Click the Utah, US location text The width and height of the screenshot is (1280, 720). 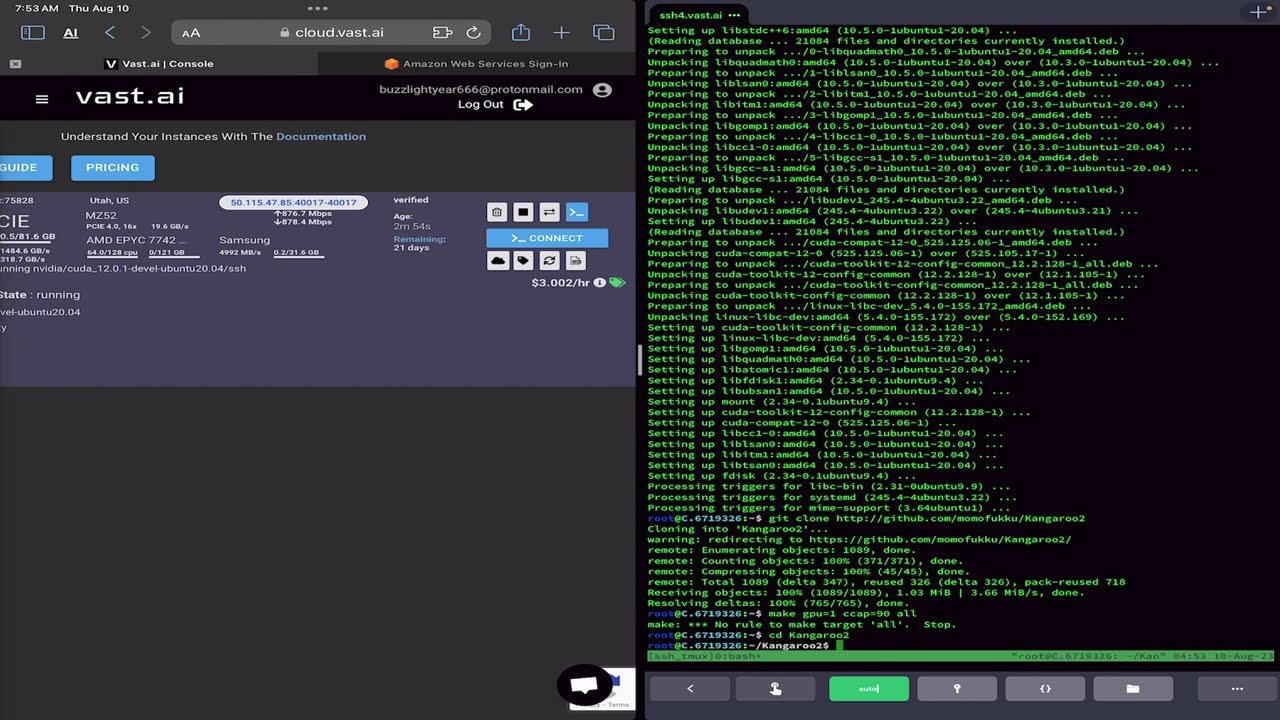coord(109,200)
